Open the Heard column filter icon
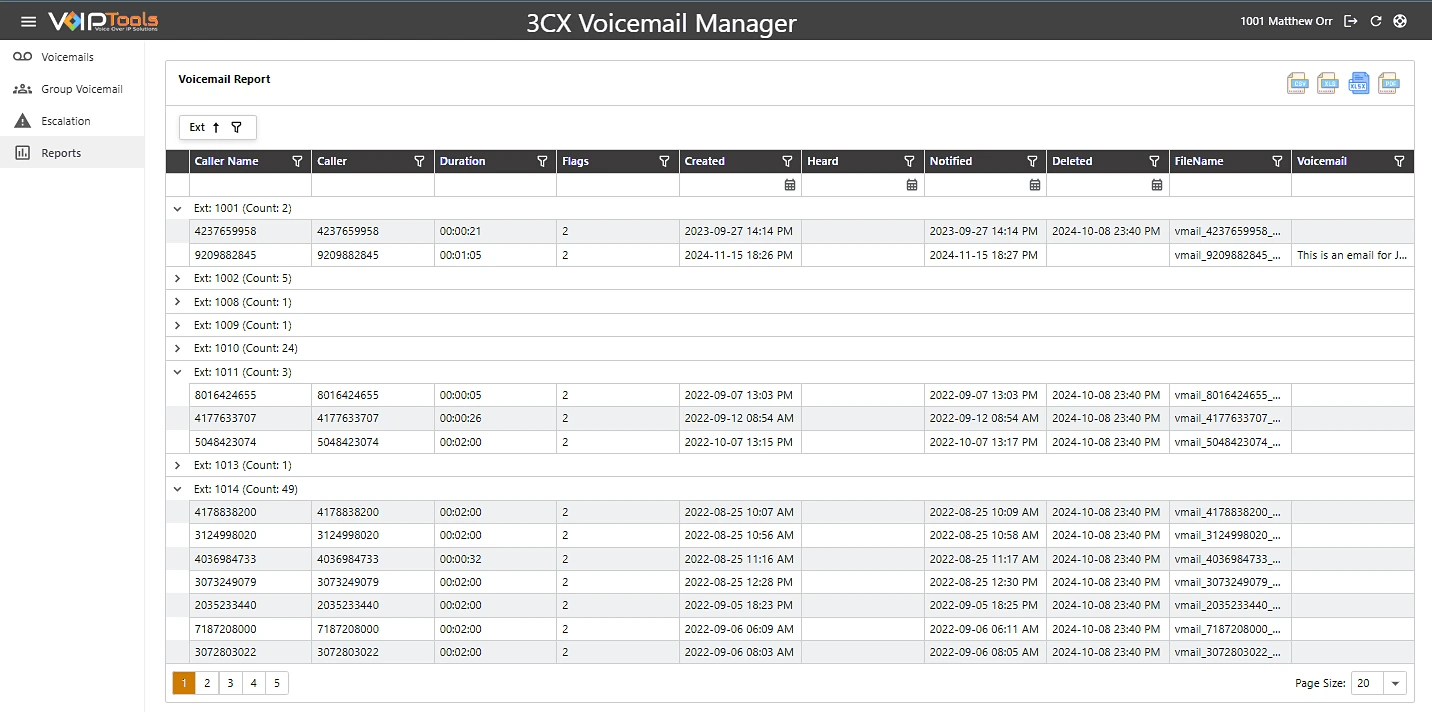1432x712 pixels. pos(909,161)
